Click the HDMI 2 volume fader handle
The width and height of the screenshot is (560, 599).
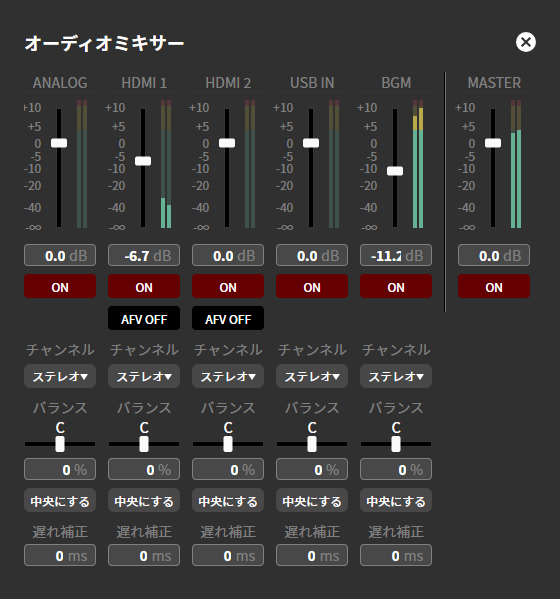point(227,143)
